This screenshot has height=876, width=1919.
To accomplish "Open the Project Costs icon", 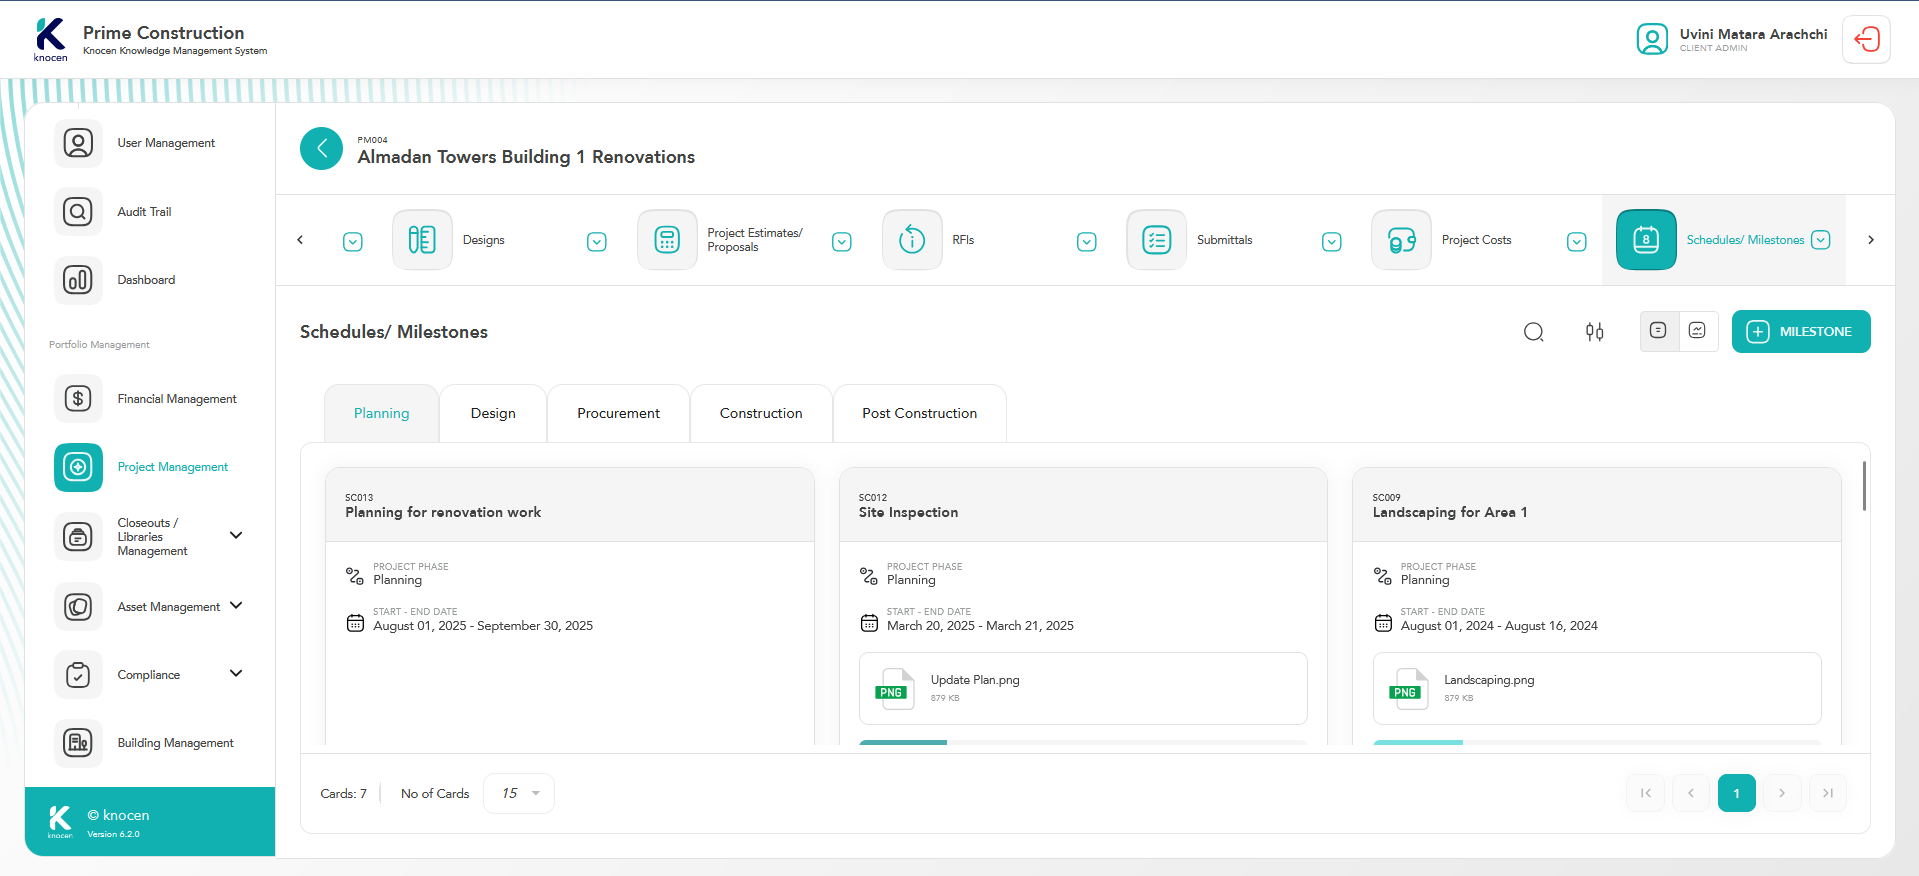I will 1401,240.
